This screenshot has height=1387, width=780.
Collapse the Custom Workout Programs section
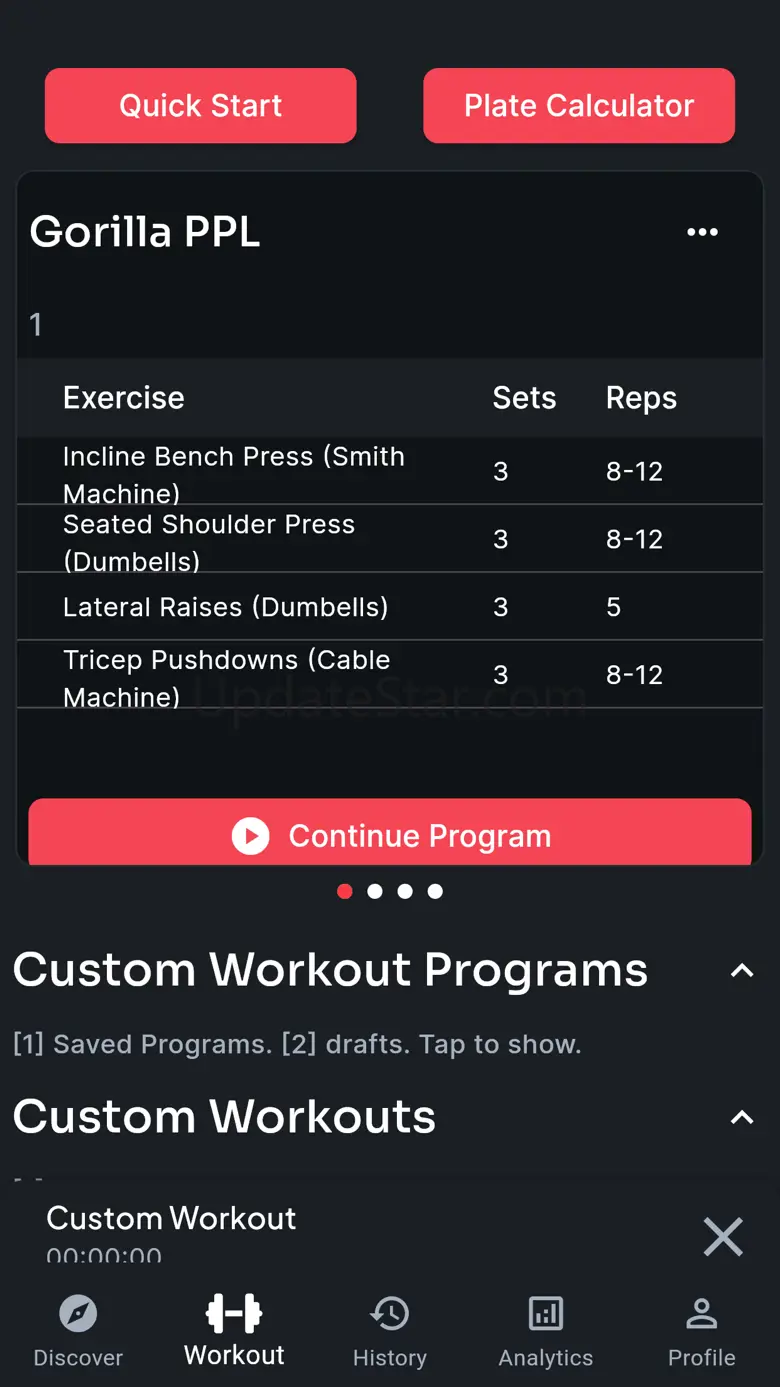coord(742,970)
